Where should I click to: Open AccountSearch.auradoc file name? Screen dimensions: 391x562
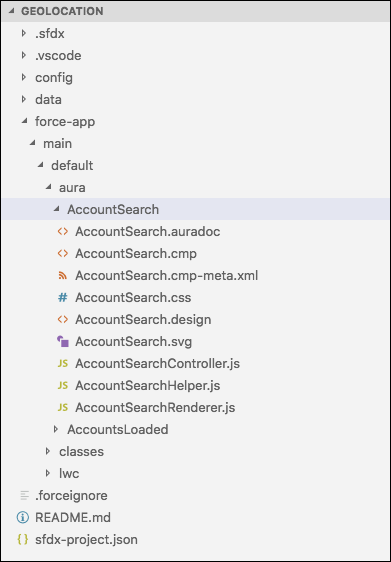click(148, 232)
